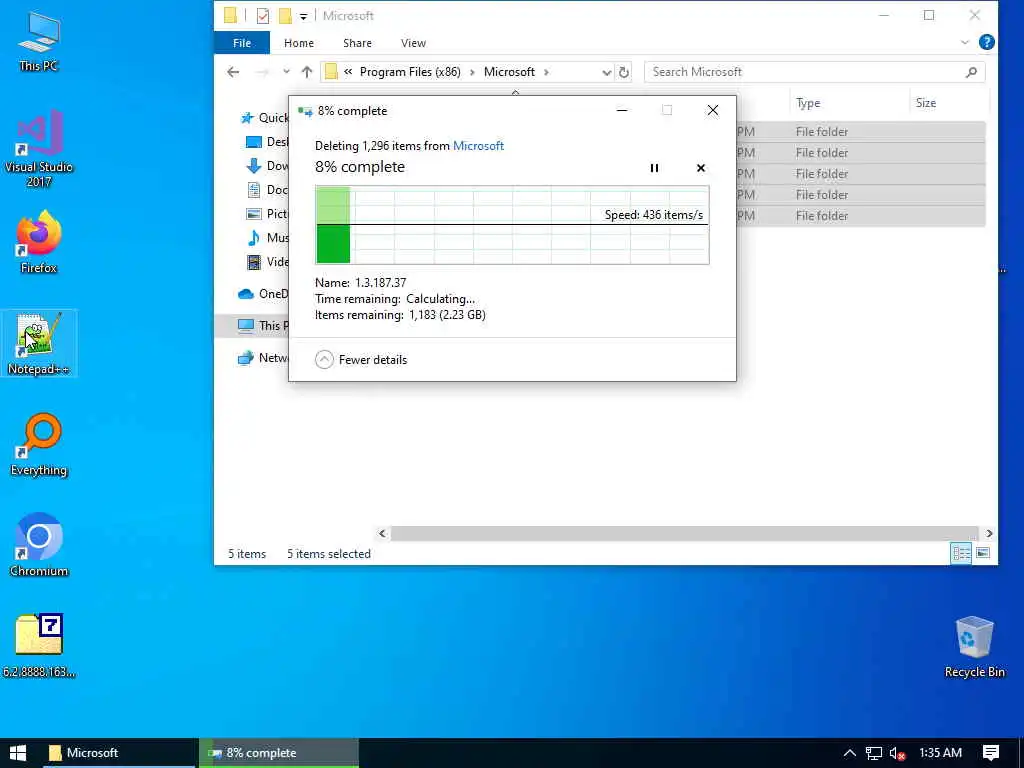Open the Recycle Bin desktop icon
The image size is (1024, 768).
974,647
